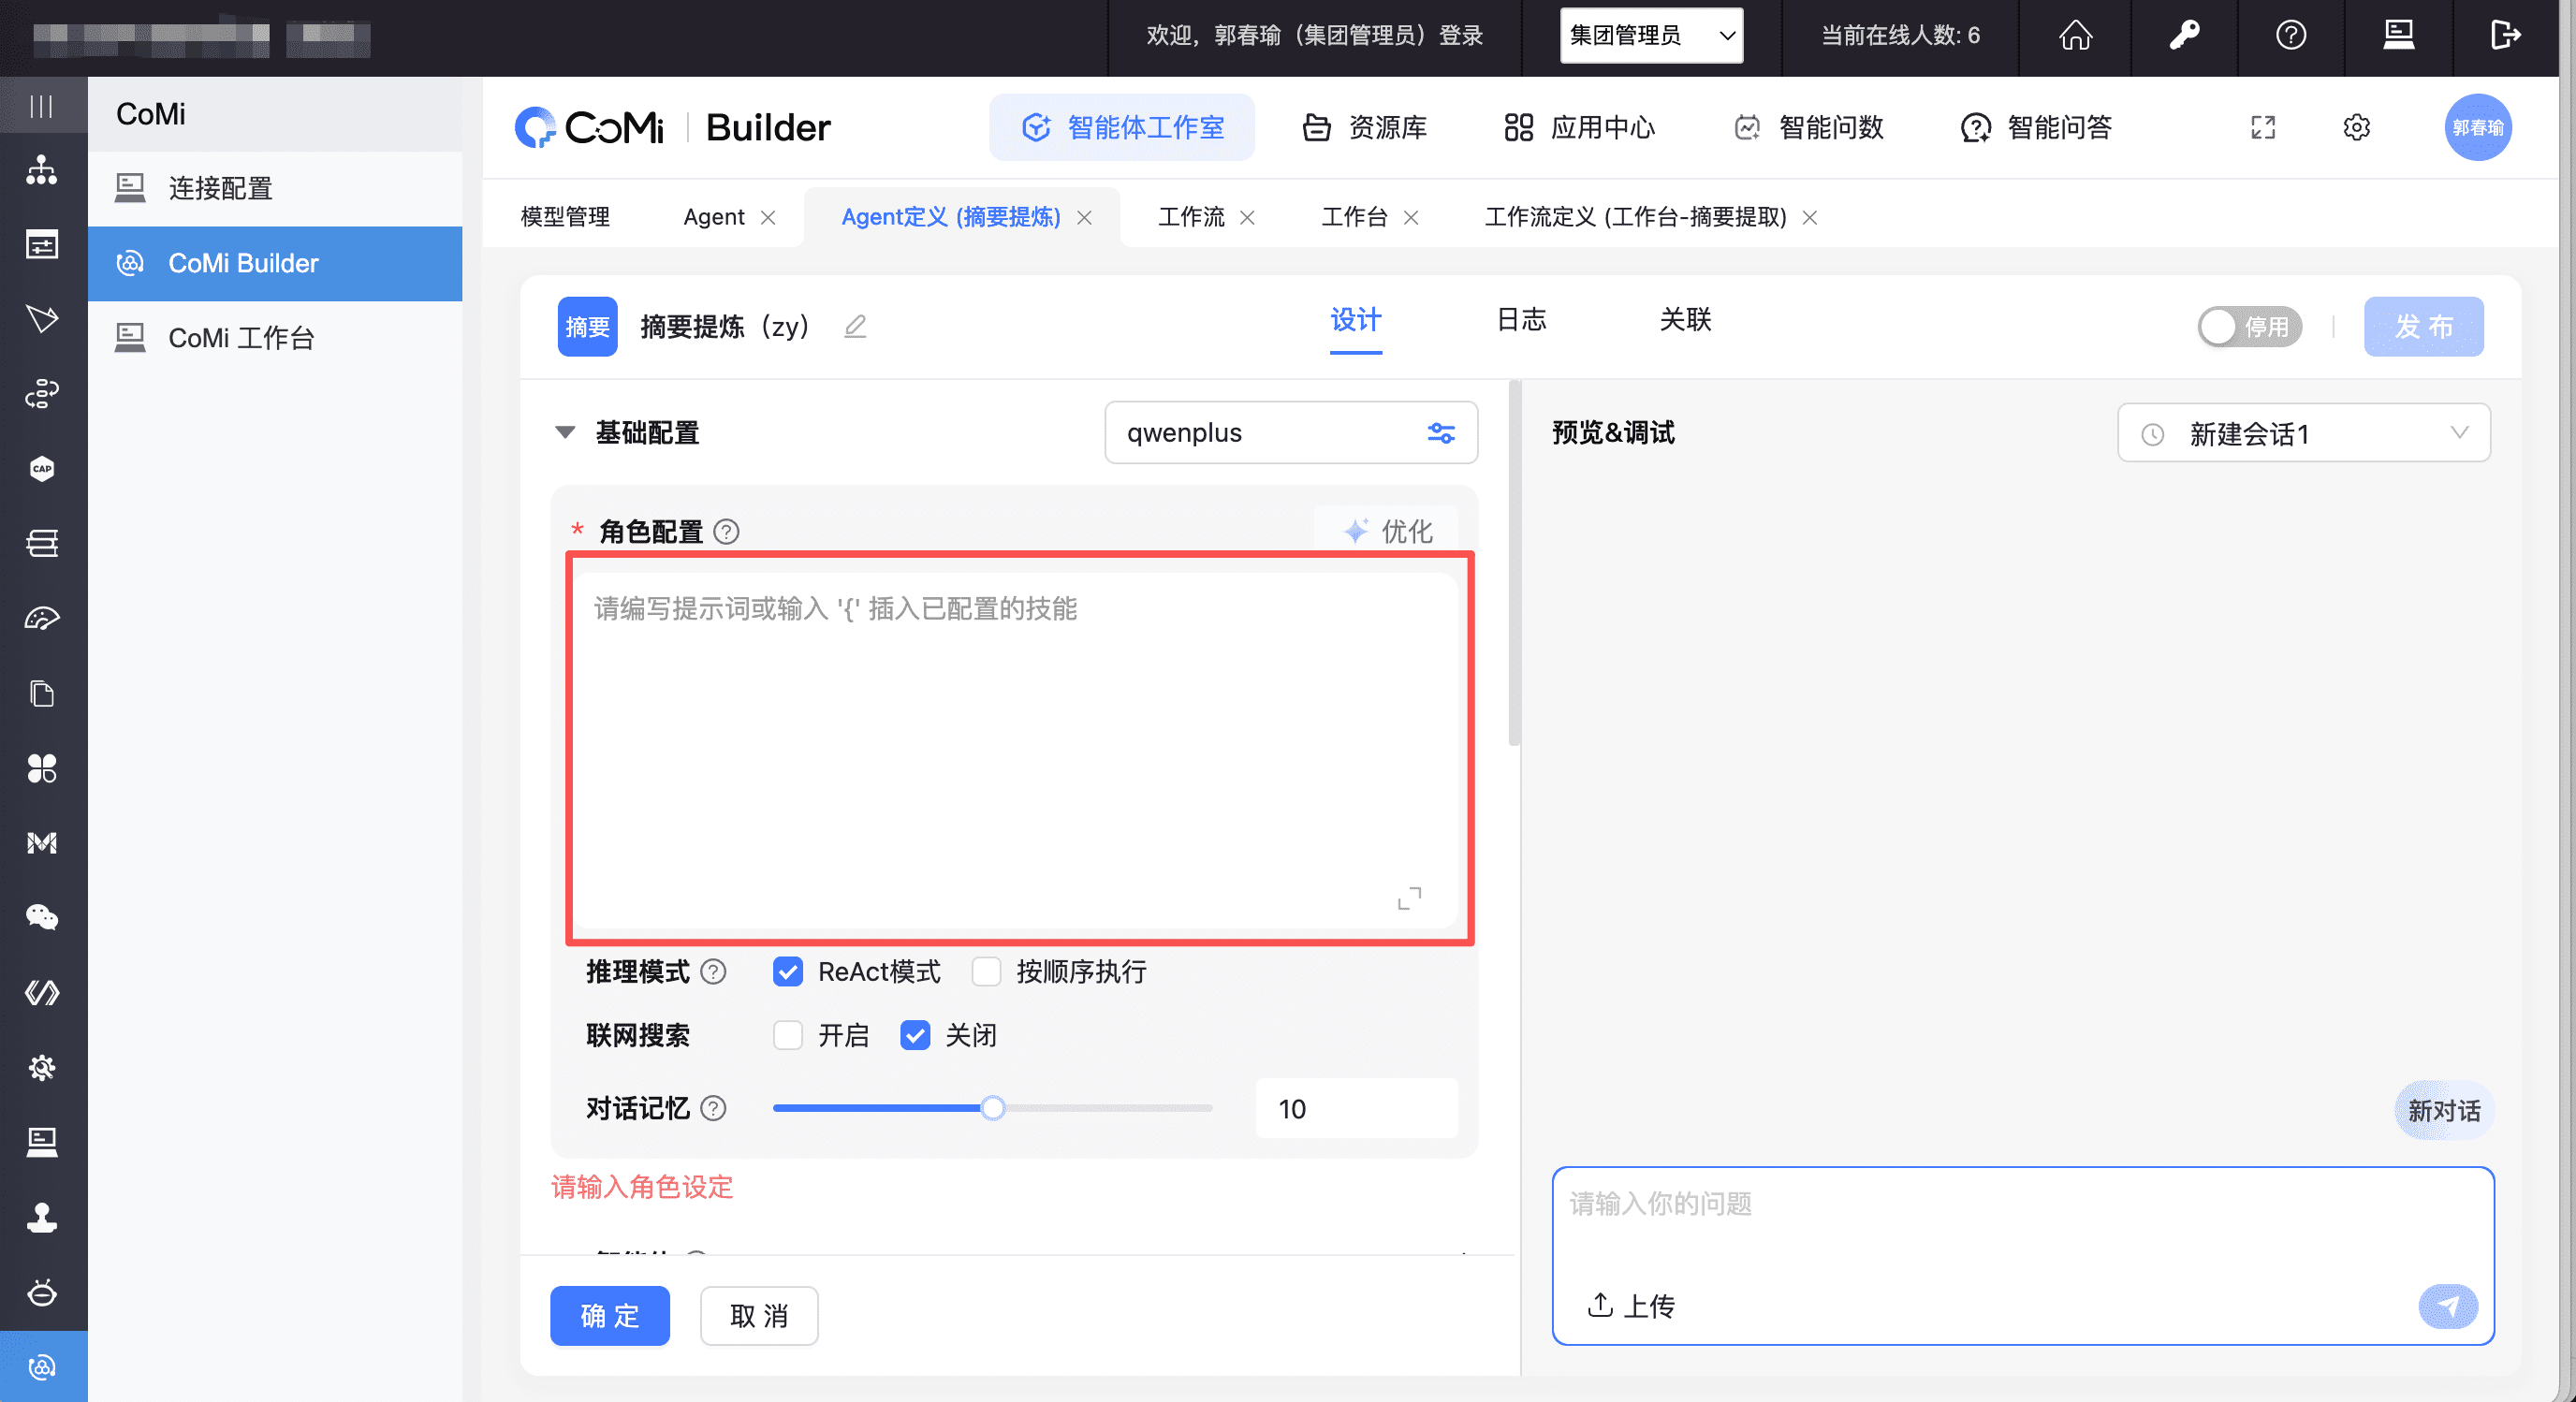Open the 资源库 navigation item
The height and width of the screenshot is (1402, 2576).
tap(1364, 127)
